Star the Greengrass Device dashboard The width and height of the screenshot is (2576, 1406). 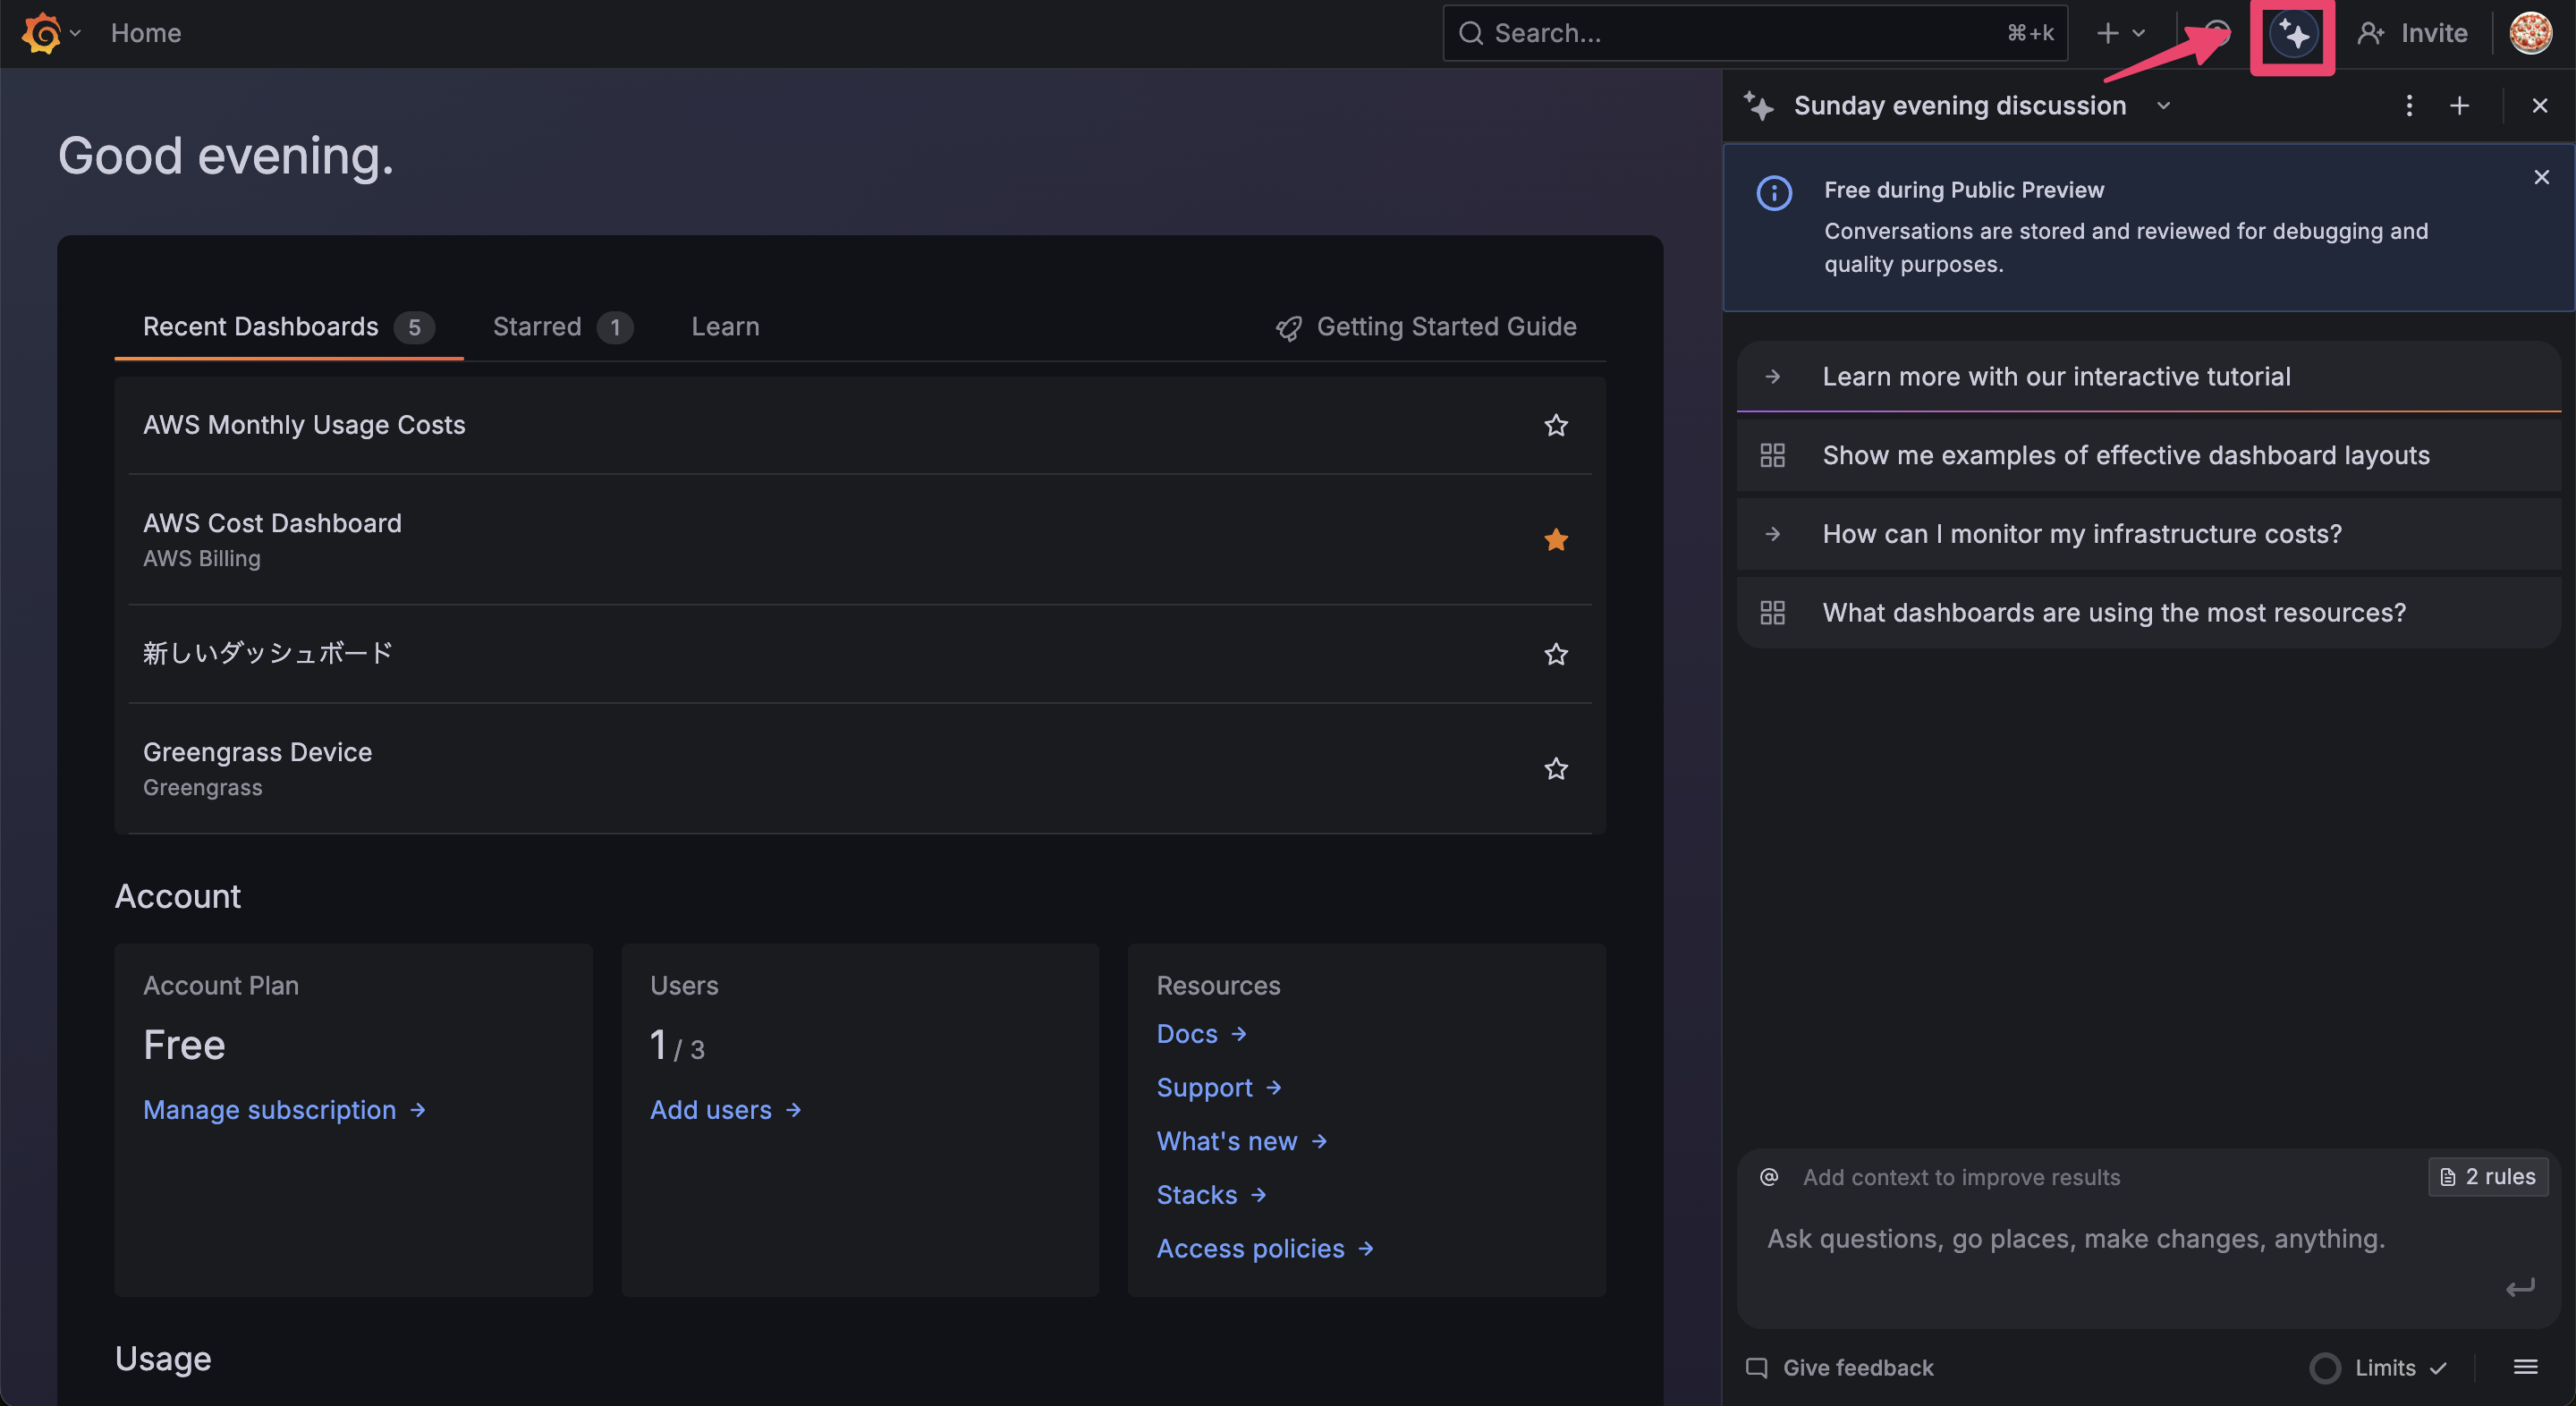tap(1555, 769)
